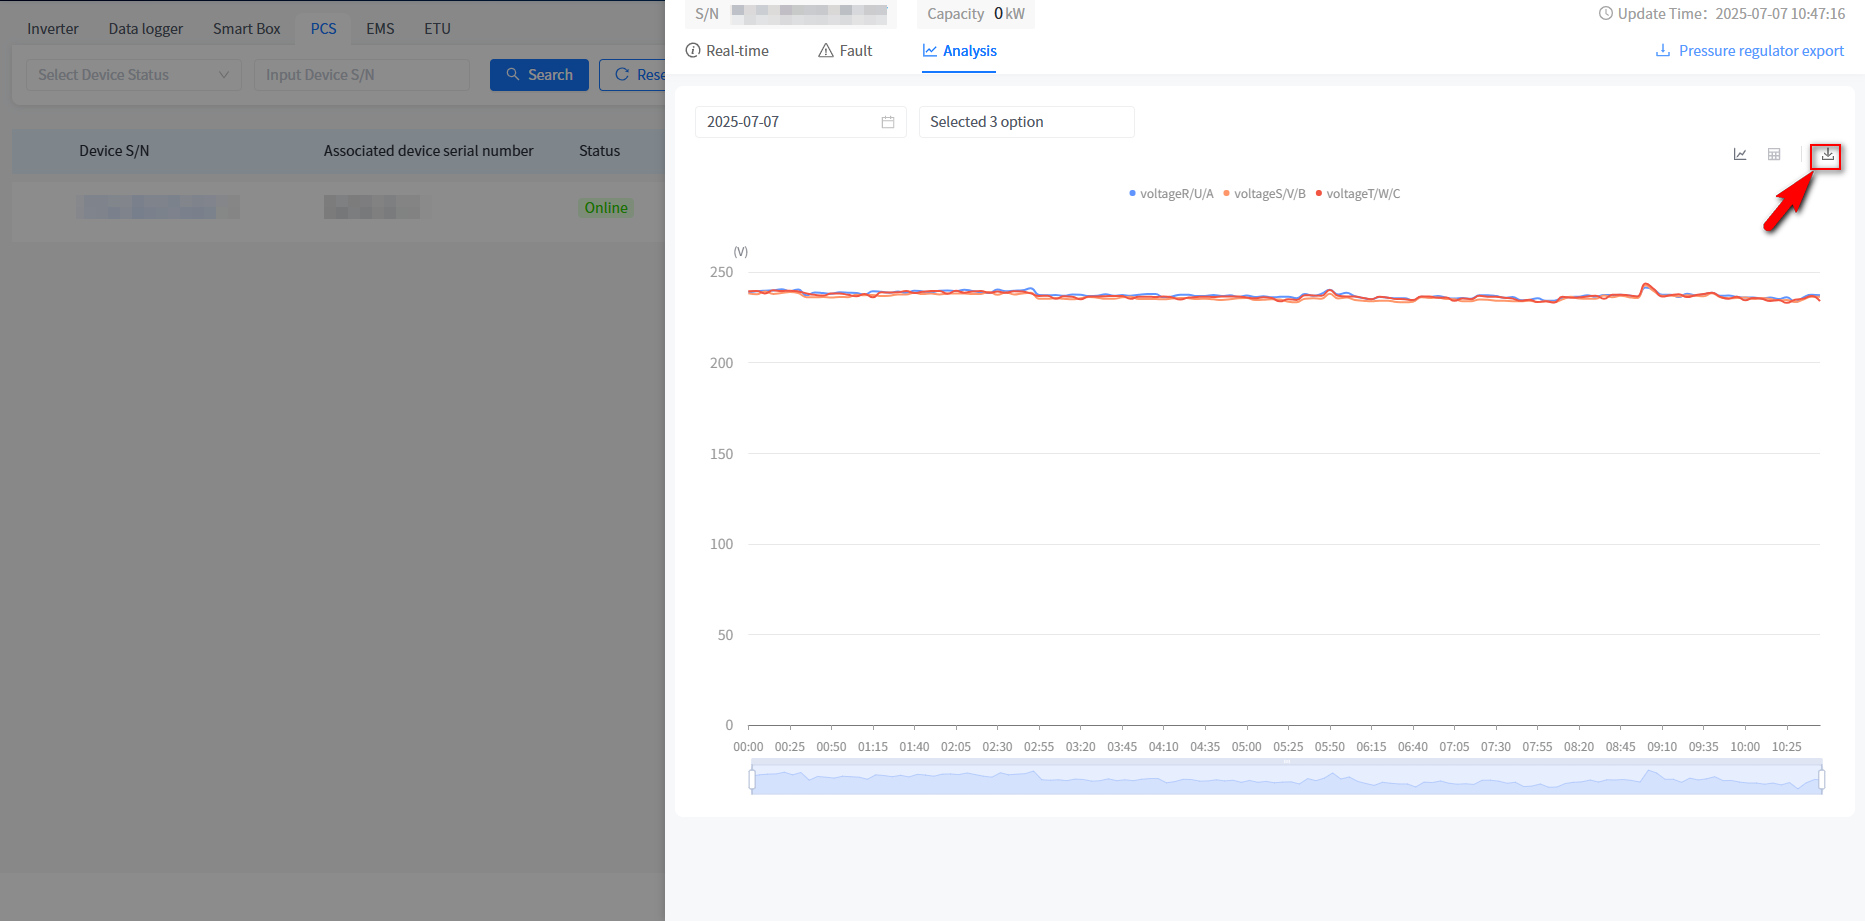Expand the Selected 3 option dropdown

(1025, 122)
